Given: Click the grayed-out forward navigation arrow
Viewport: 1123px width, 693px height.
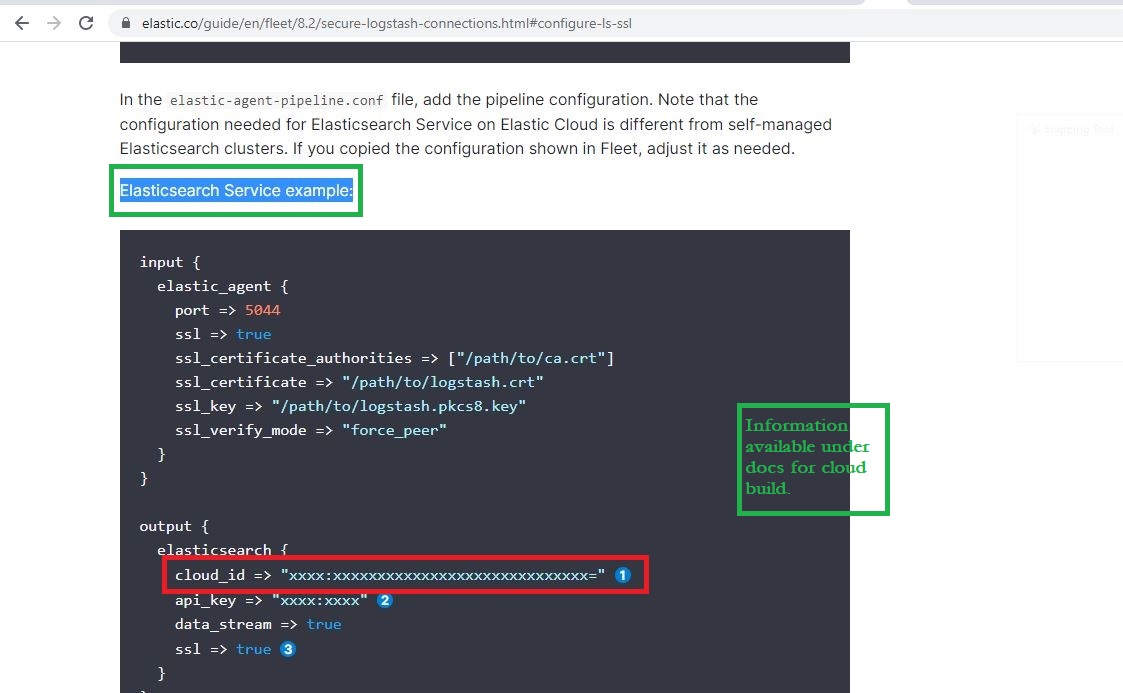Looking at the screenshot, I should 53,22.
